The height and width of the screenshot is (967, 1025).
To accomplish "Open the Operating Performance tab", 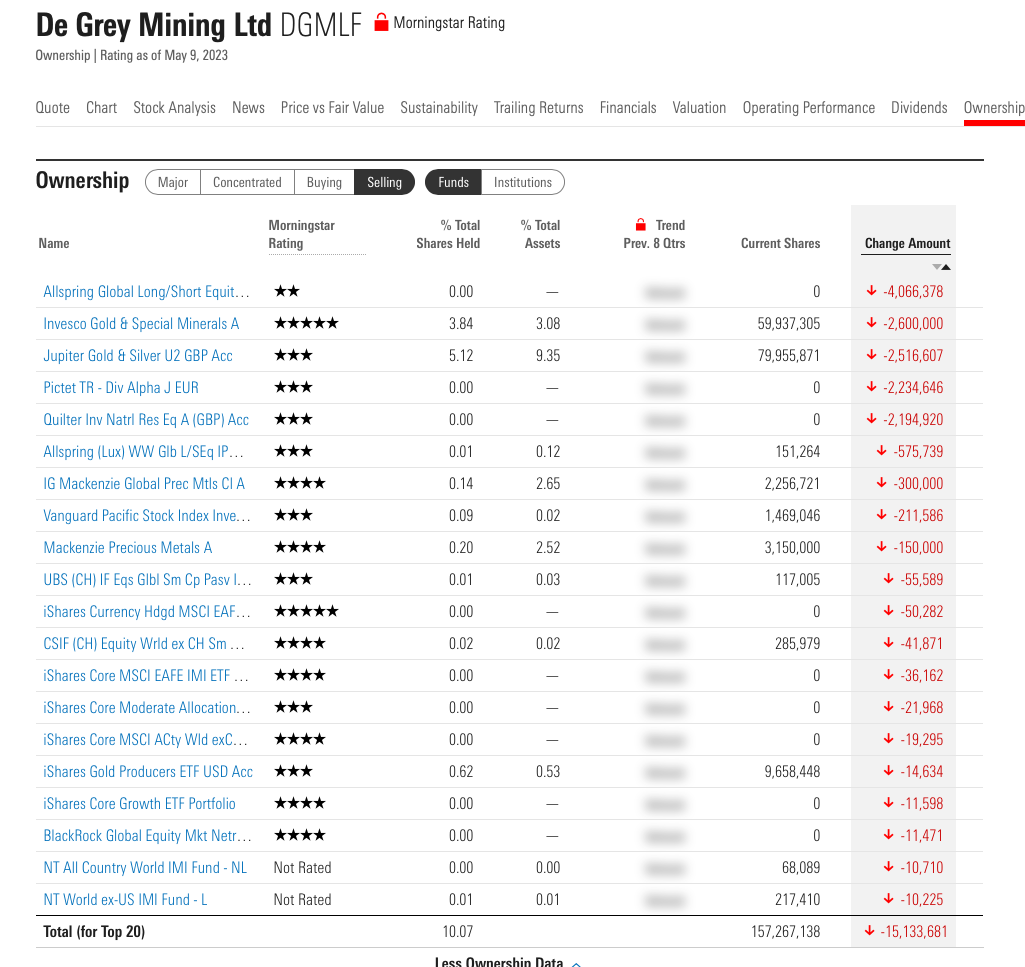I will click(809, 107).
